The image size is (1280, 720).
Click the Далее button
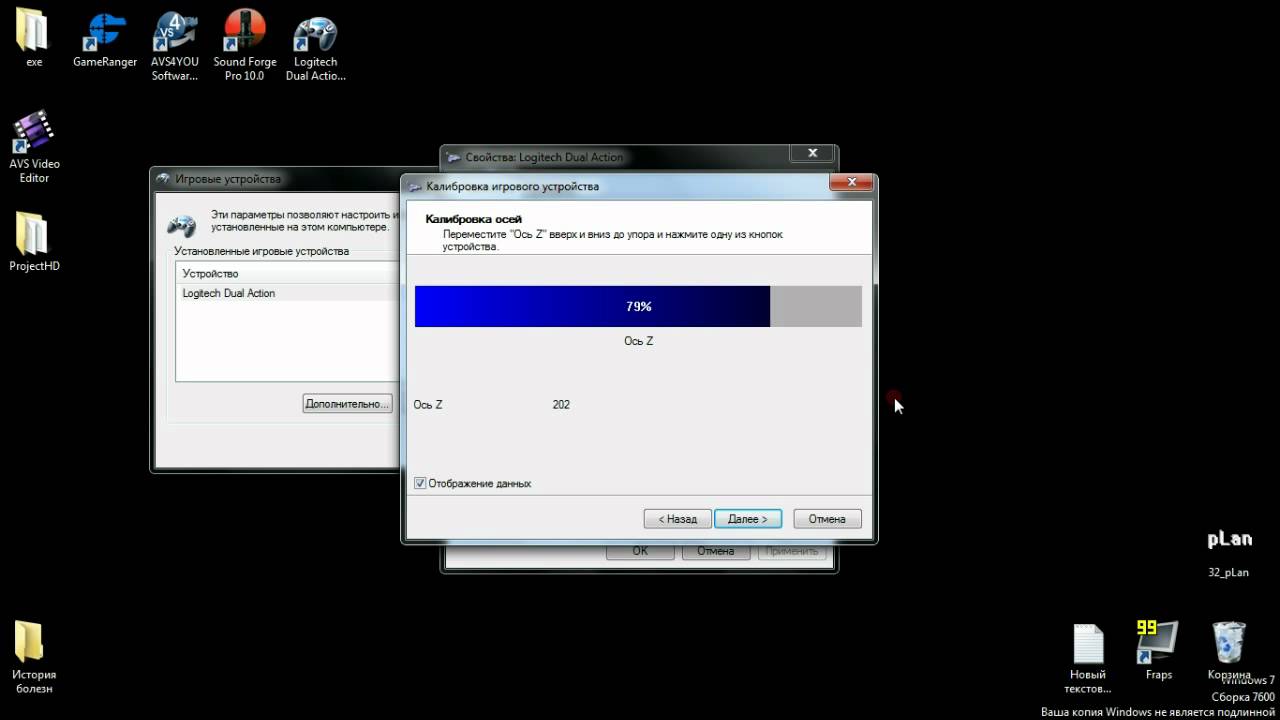(748, 519)
